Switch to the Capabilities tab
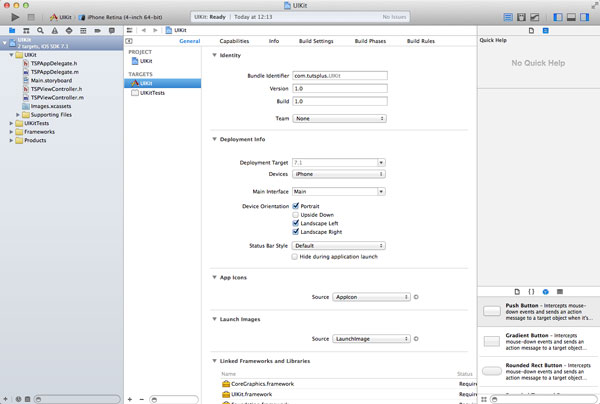Viewport: 600px width, 404px height. [234, 41]
